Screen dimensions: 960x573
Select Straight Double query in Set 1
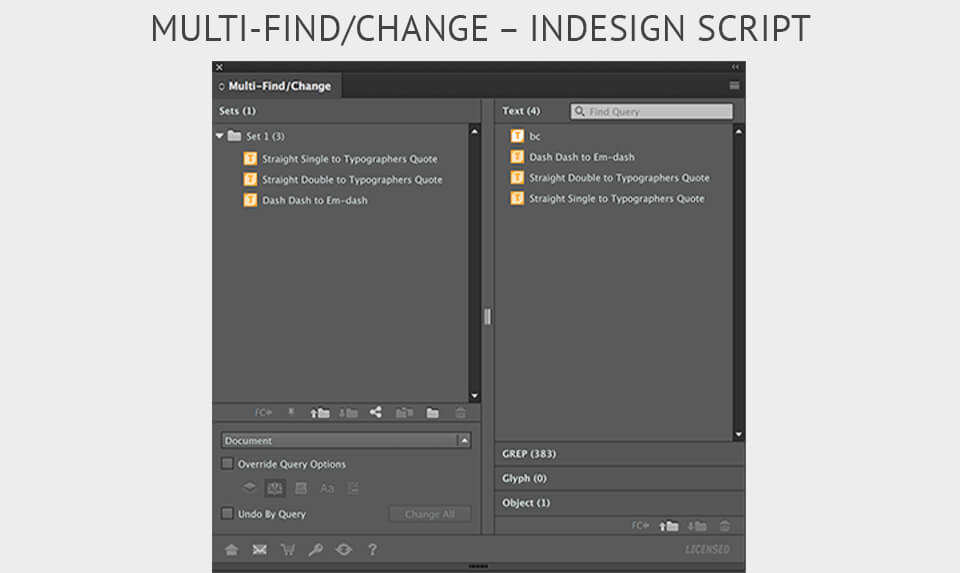point(342,179)
